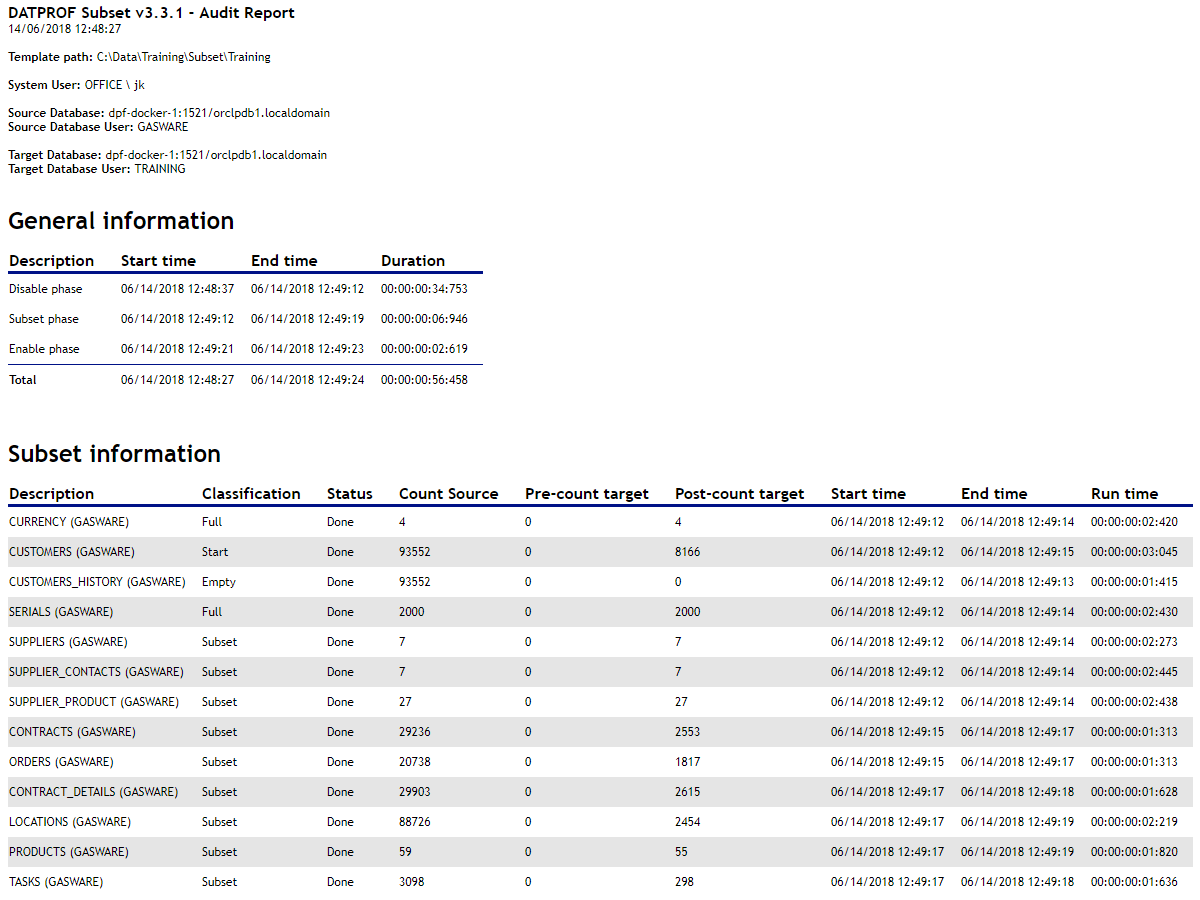
Task: Click the Classification column header
Action: click(251, 494)
